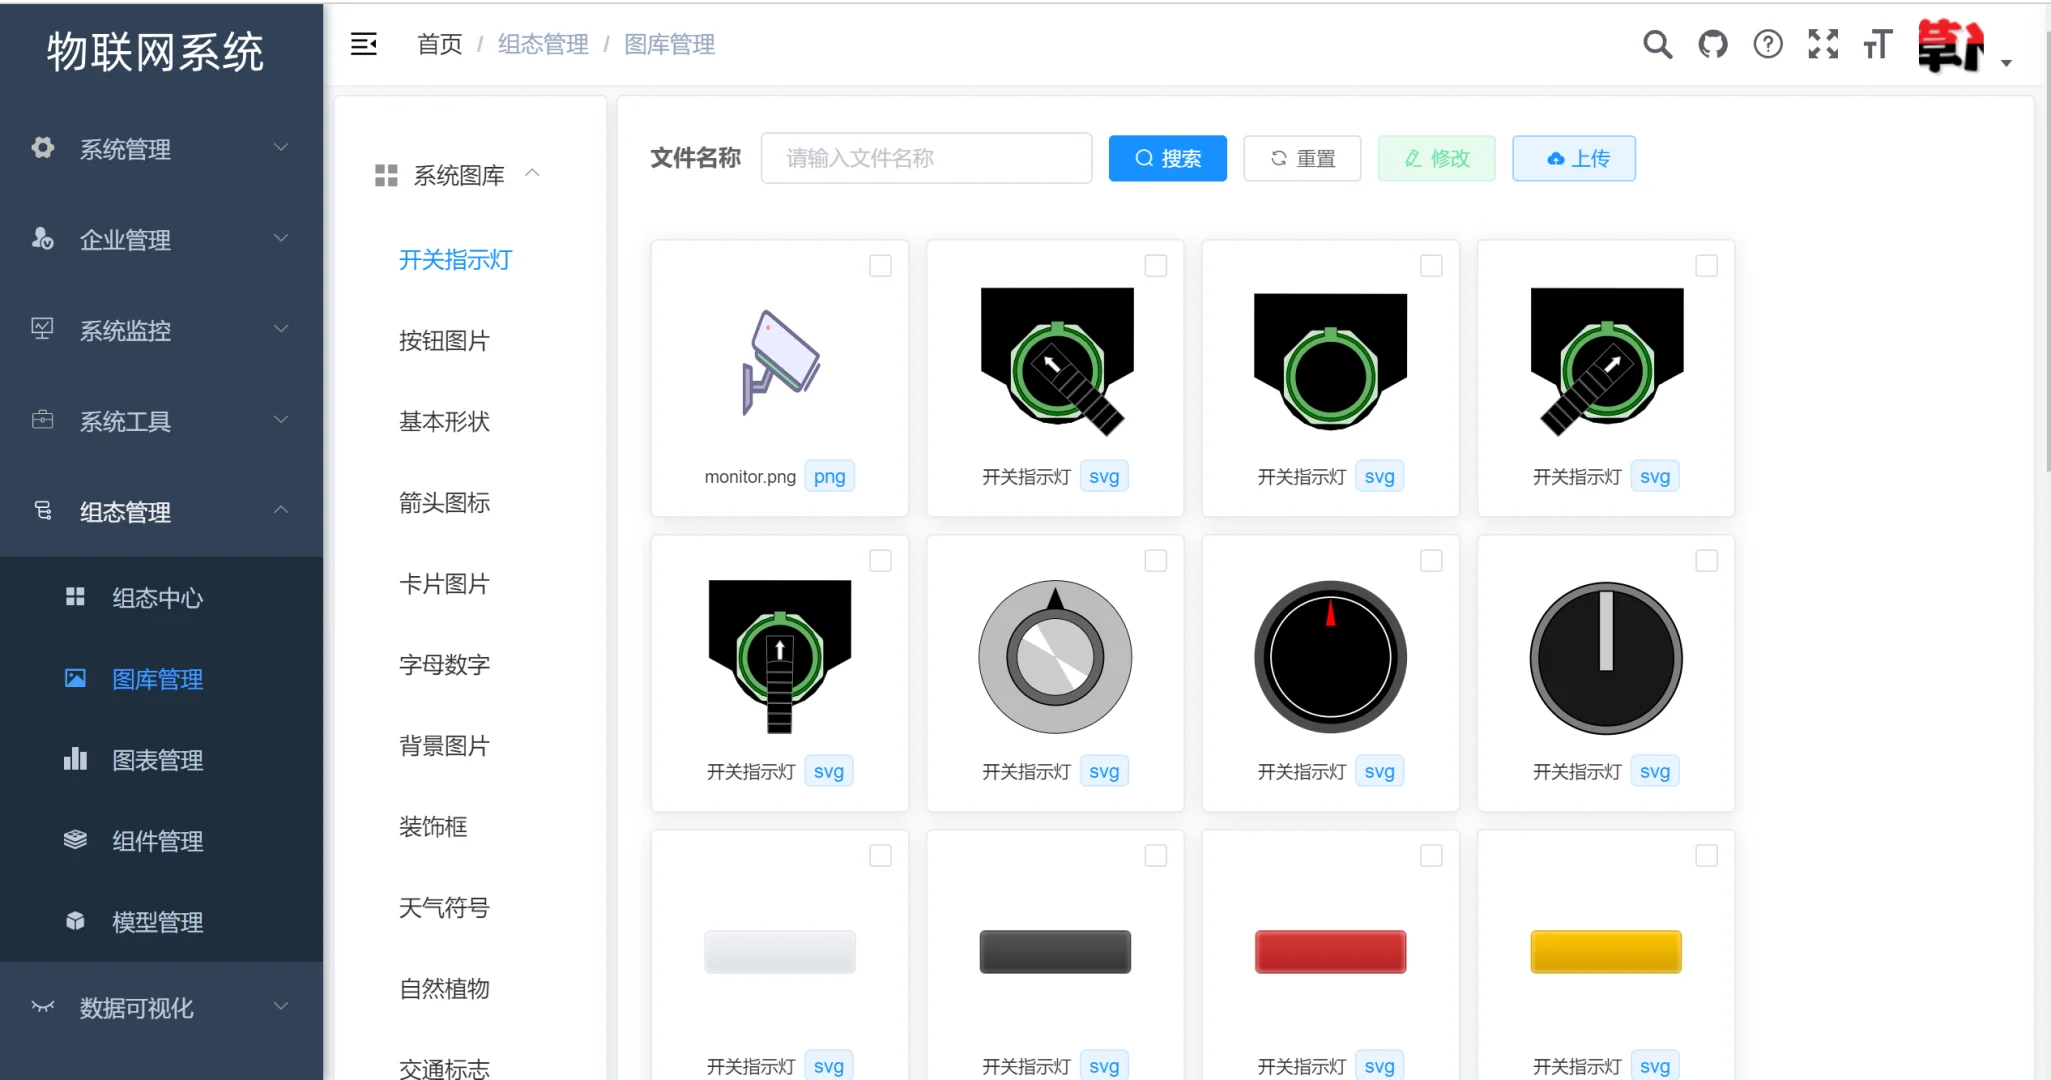
Task: Click the 上传 upload button
Action: (x=1573, y=158)
